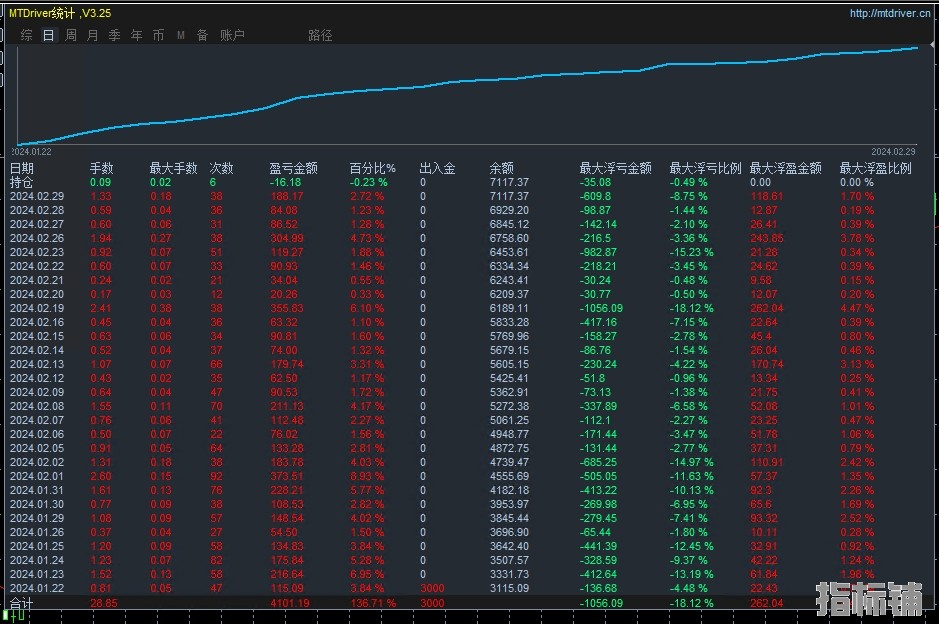
Task: Click the total profit value 4101.19
Action: click(x=290, y=603)
